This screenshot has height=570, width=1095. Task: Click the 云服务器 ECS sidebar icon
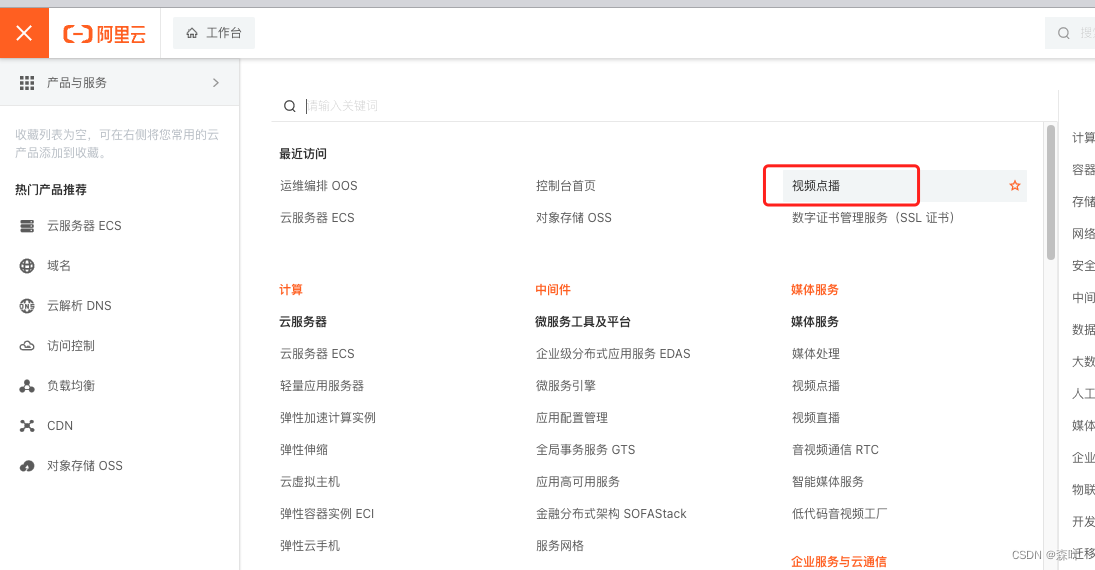pyautogui.click(x=27, y=226)
